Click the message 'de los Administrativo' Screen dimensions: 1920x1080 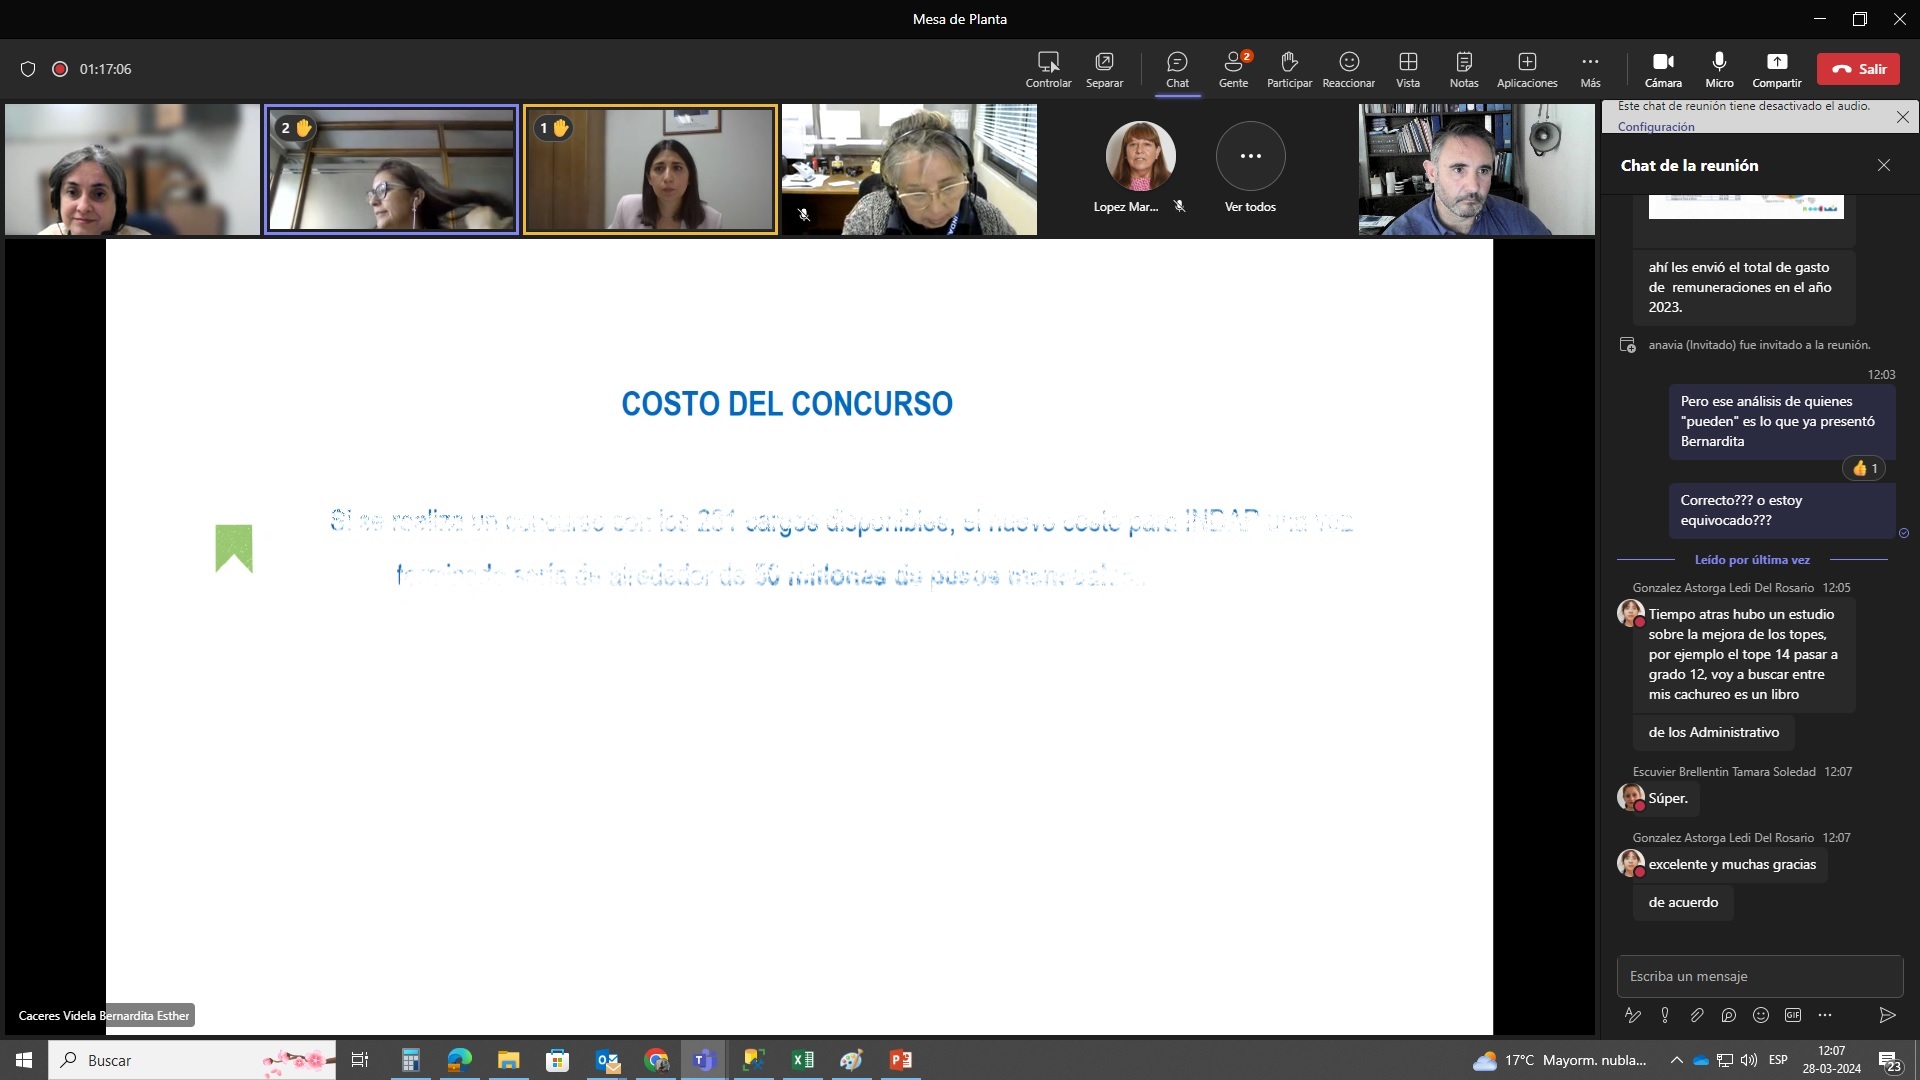pyautogui.click(x=1713, y=732)
